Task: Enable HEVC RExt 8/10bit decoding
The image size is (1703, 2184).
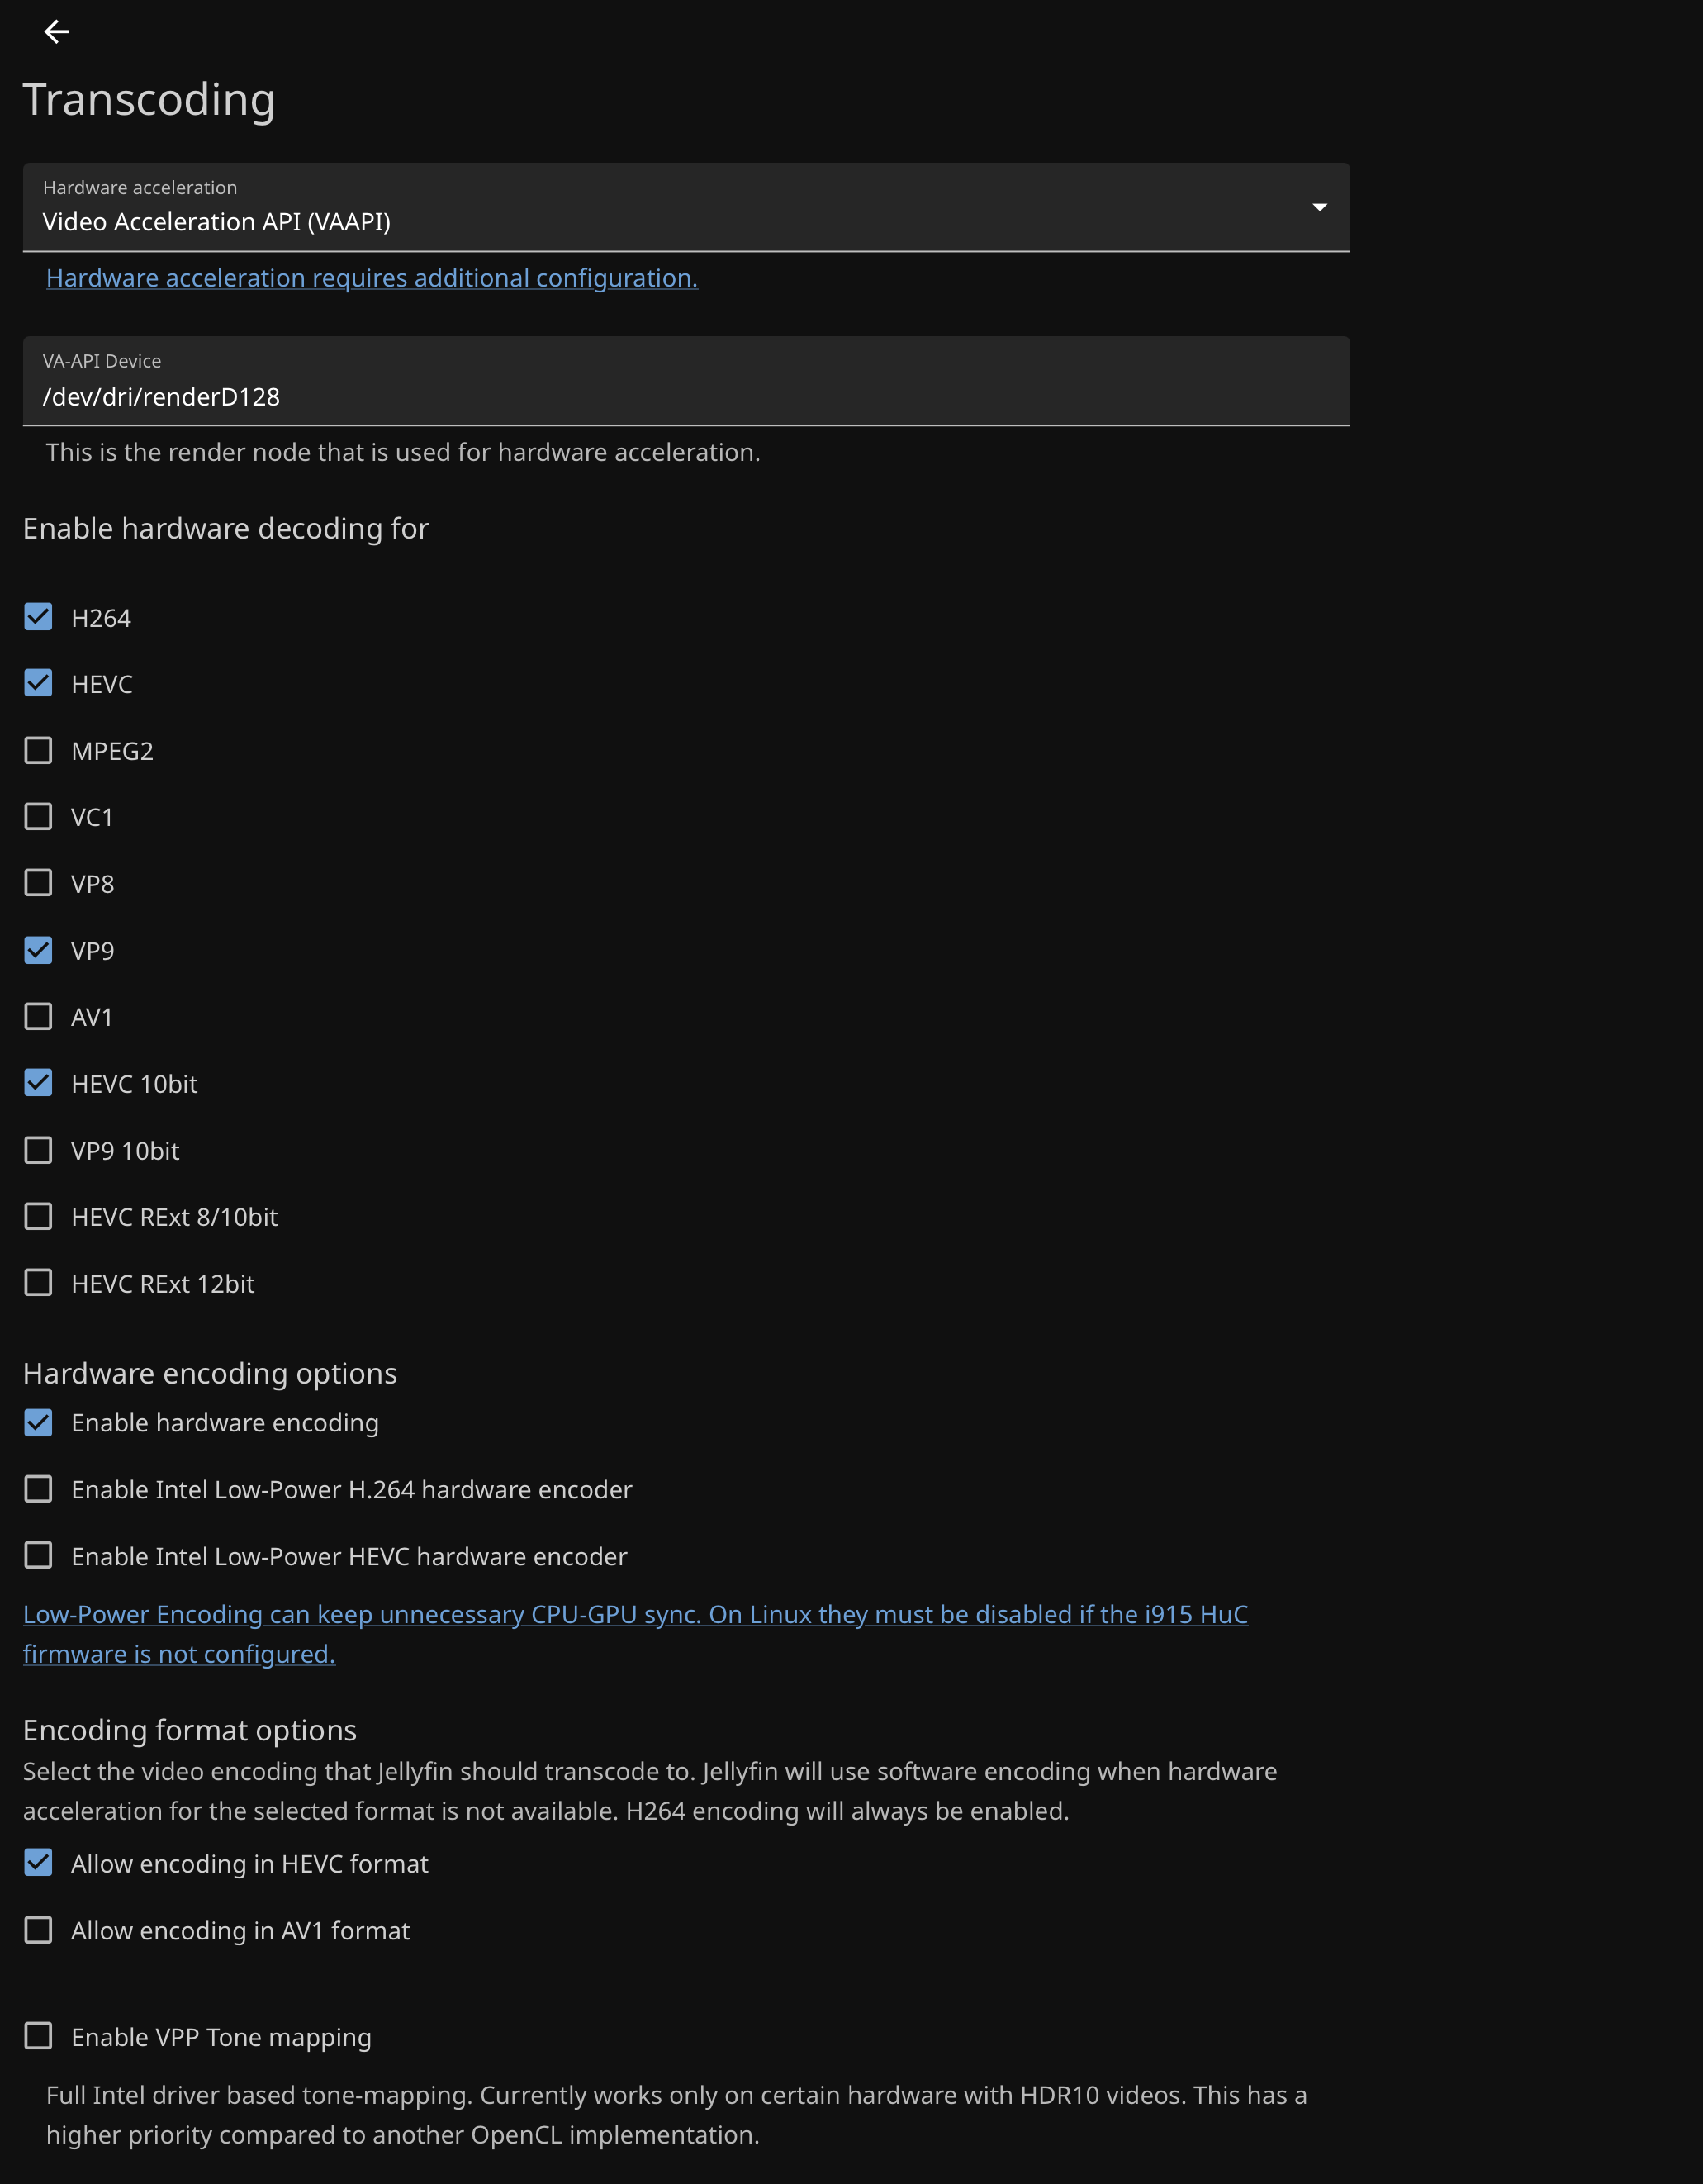Action: (x=38, y=1217)
